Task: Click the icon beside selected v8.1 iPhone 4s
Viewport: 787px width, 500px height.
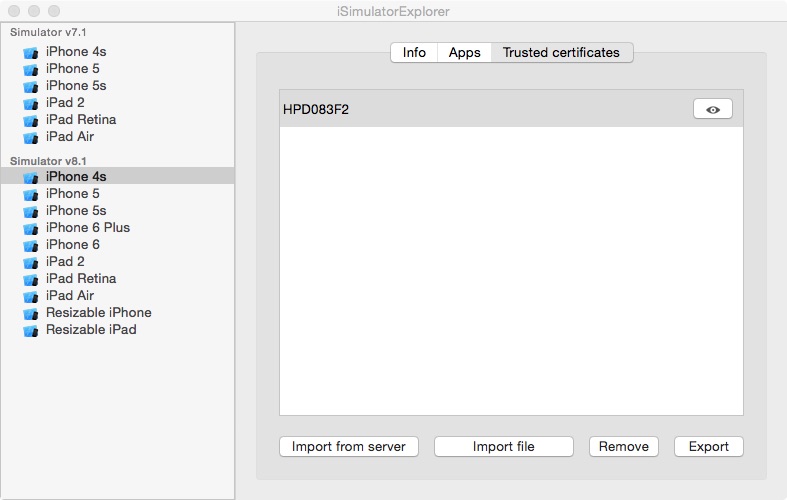Action: [x=31, y=177]
